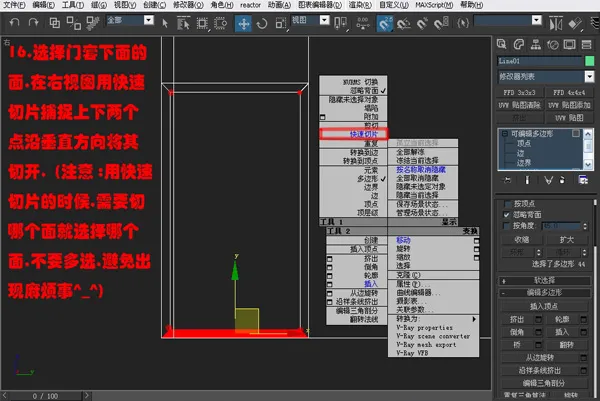Viewport: 600px width, 401px height.
Task: Select the Move transform tool
Action: 243,23
